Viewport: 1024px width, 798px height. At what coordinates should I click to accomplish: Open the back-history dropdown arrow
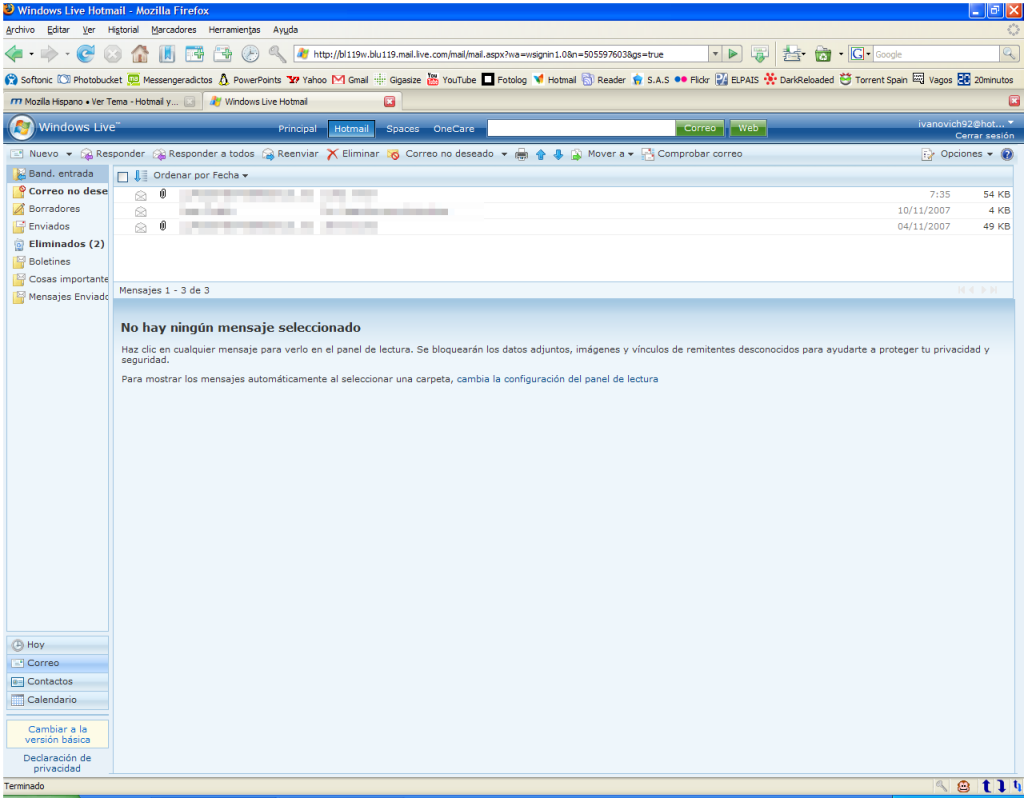(31, 54)
